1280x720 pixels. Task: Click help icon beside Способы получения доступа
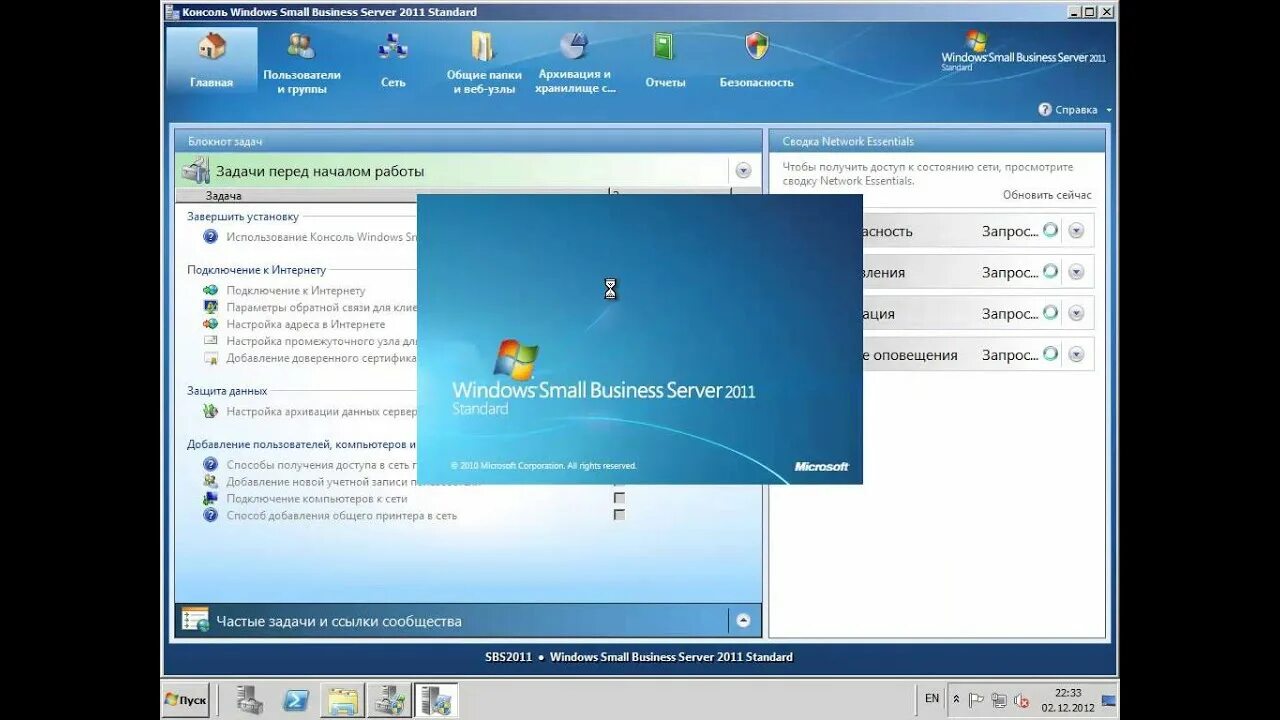coord(210,464)
